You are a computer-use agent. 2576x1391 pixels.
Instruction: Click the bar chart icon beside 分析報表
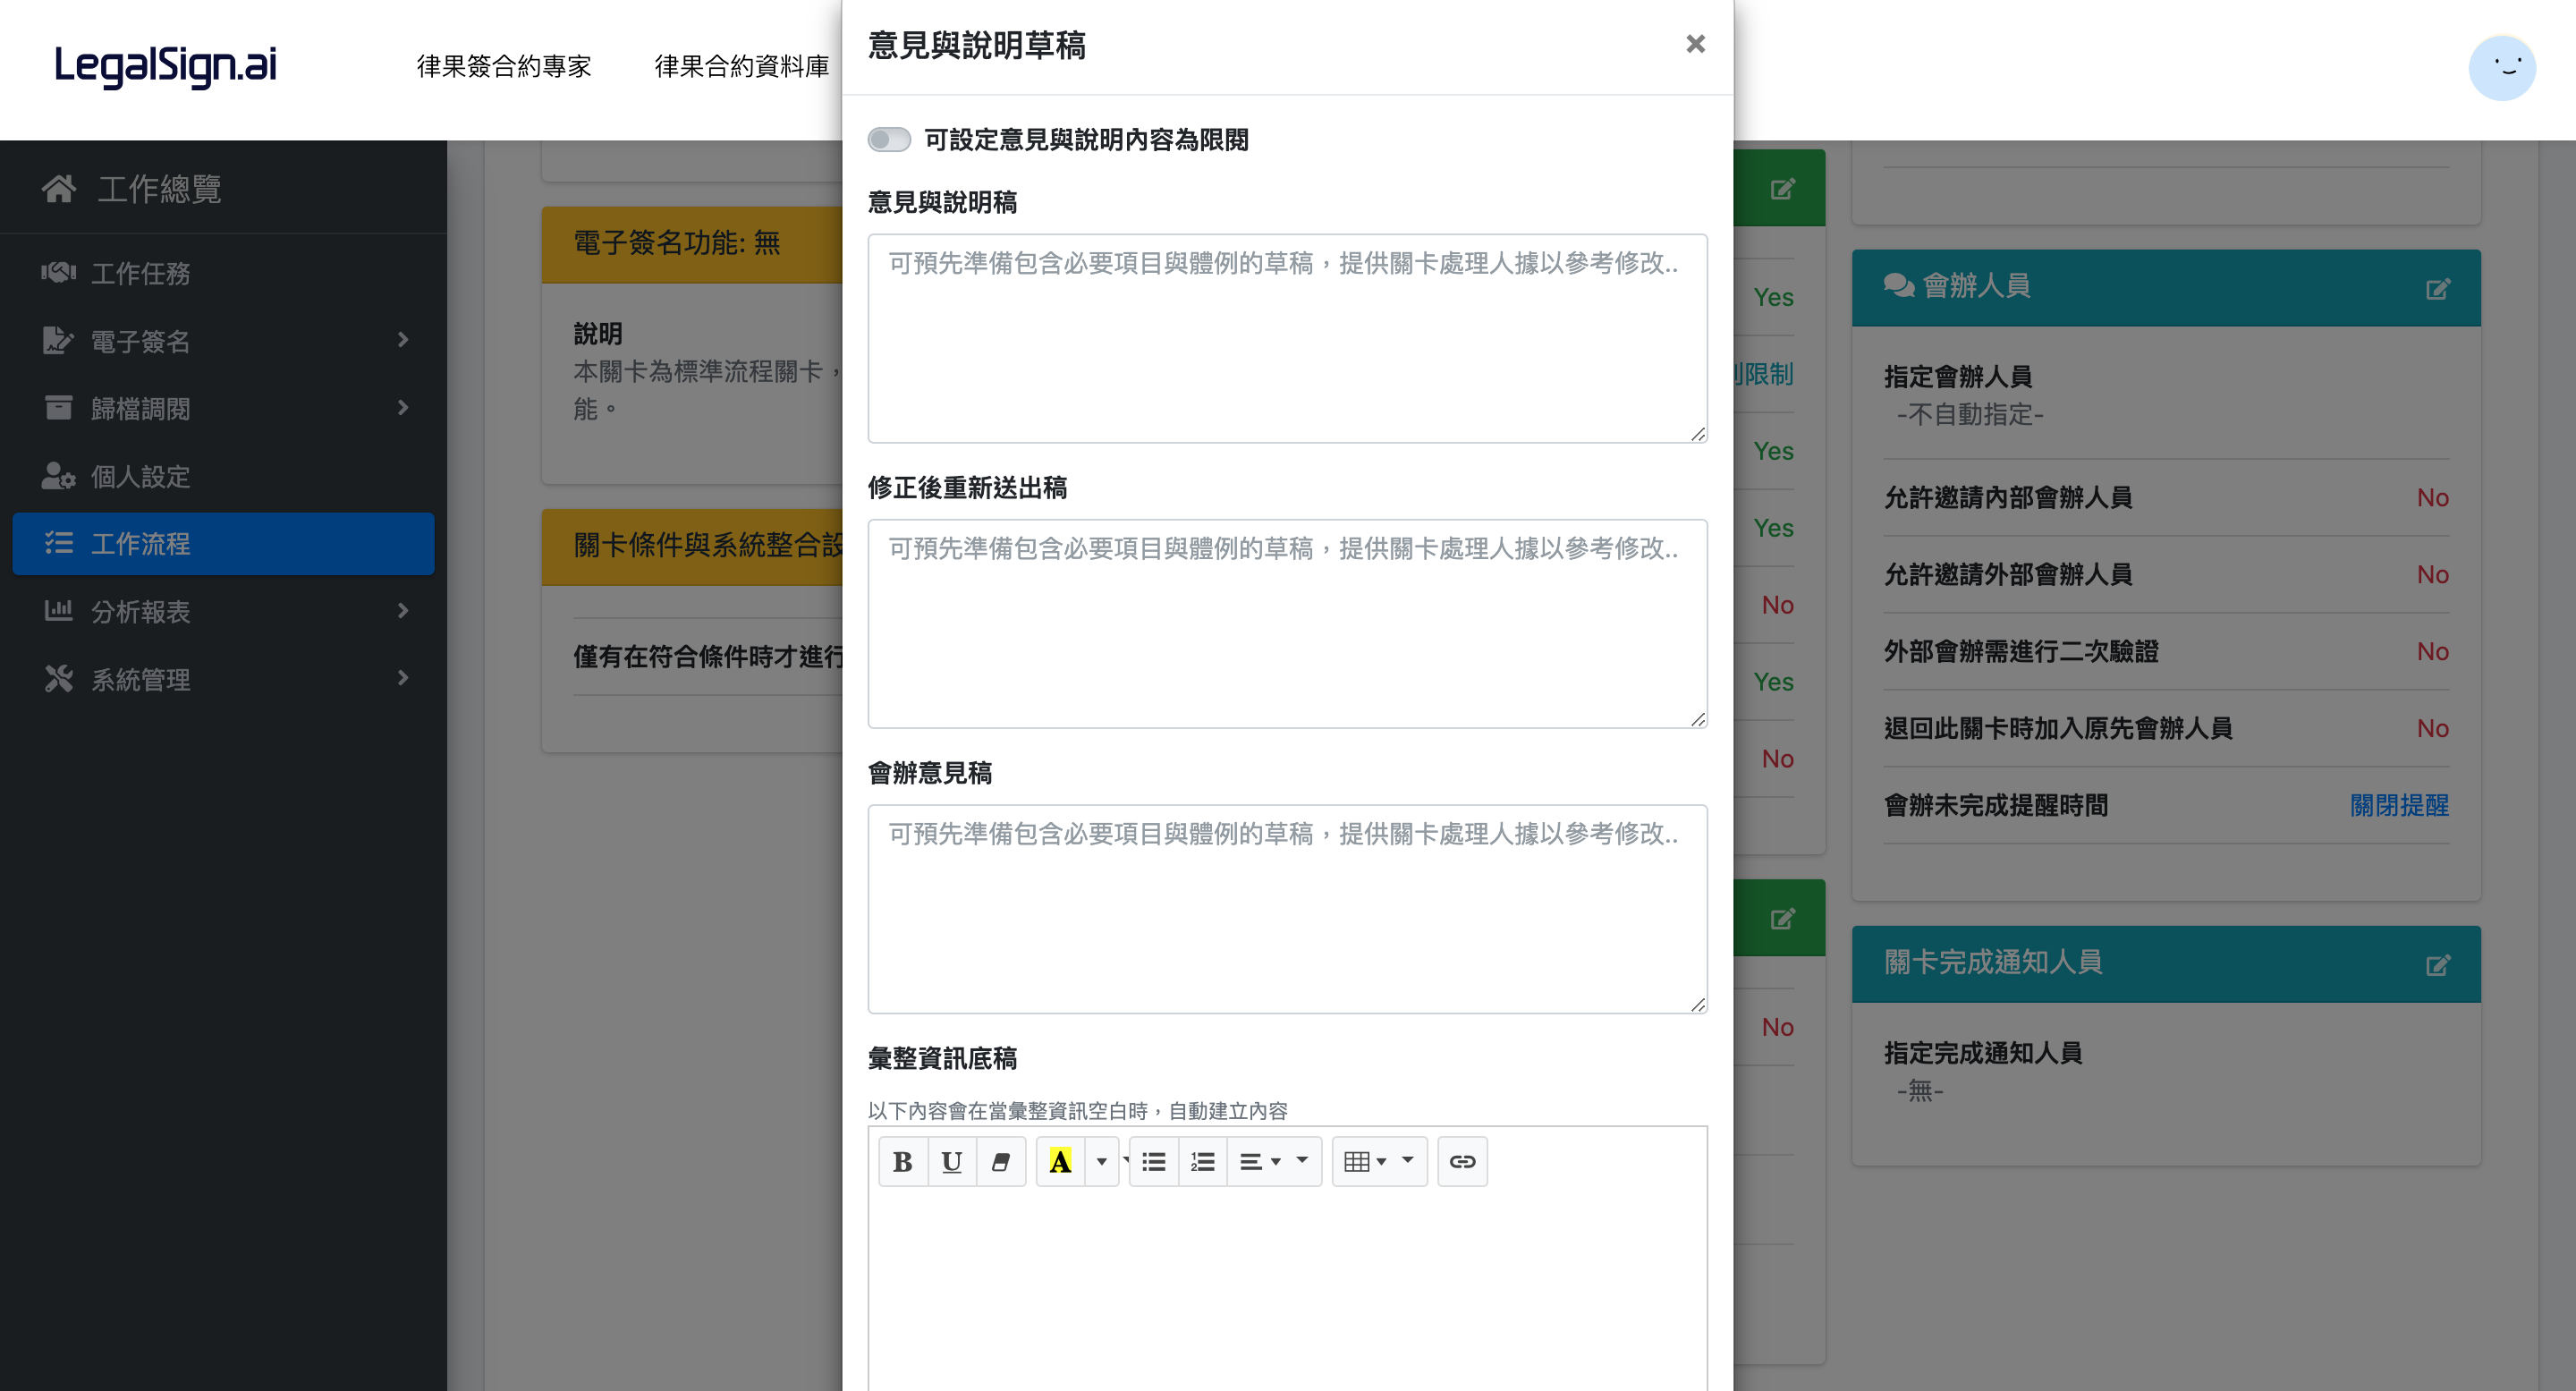59,610
